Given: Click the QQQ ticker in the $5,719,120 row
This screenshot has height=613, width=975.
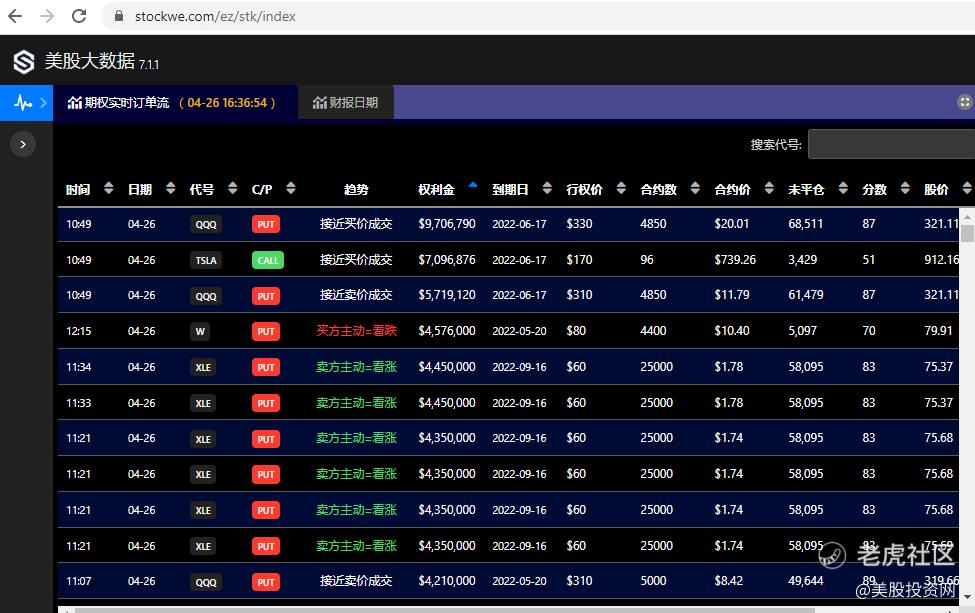Looking at the screenshot, I should pos(206,296).
